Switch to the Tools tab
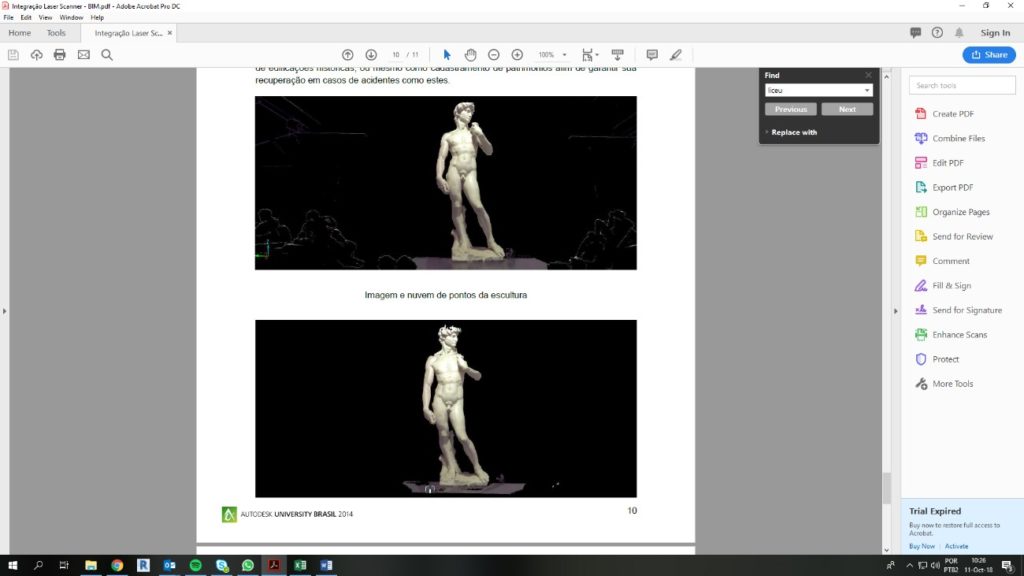Image resolution: width=1024 pixels, height=576 pixels. (56, 33)
